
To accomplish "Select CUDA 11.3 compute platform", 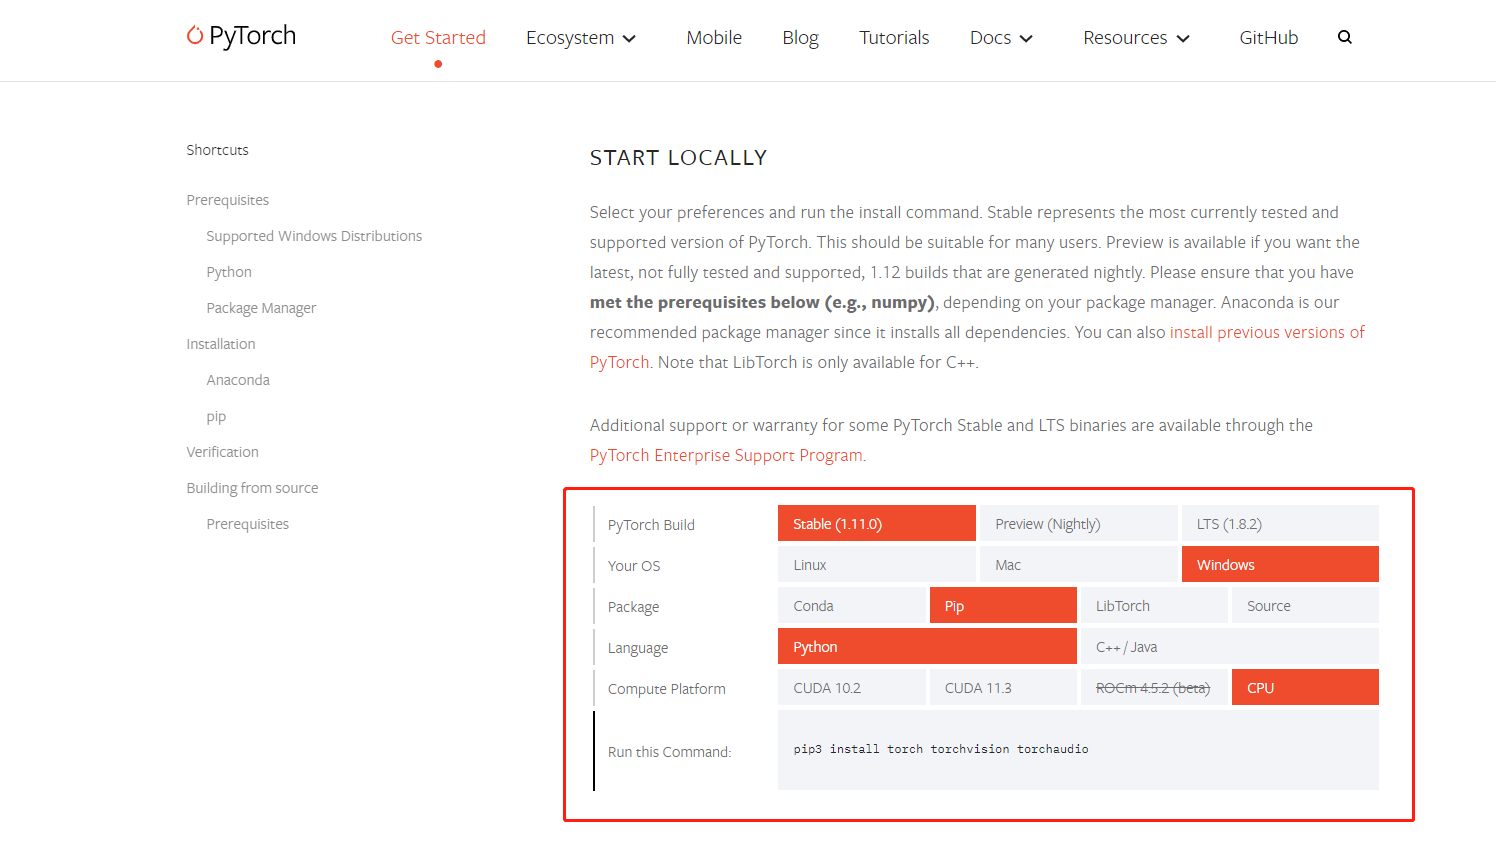I will coord(1003,687).
